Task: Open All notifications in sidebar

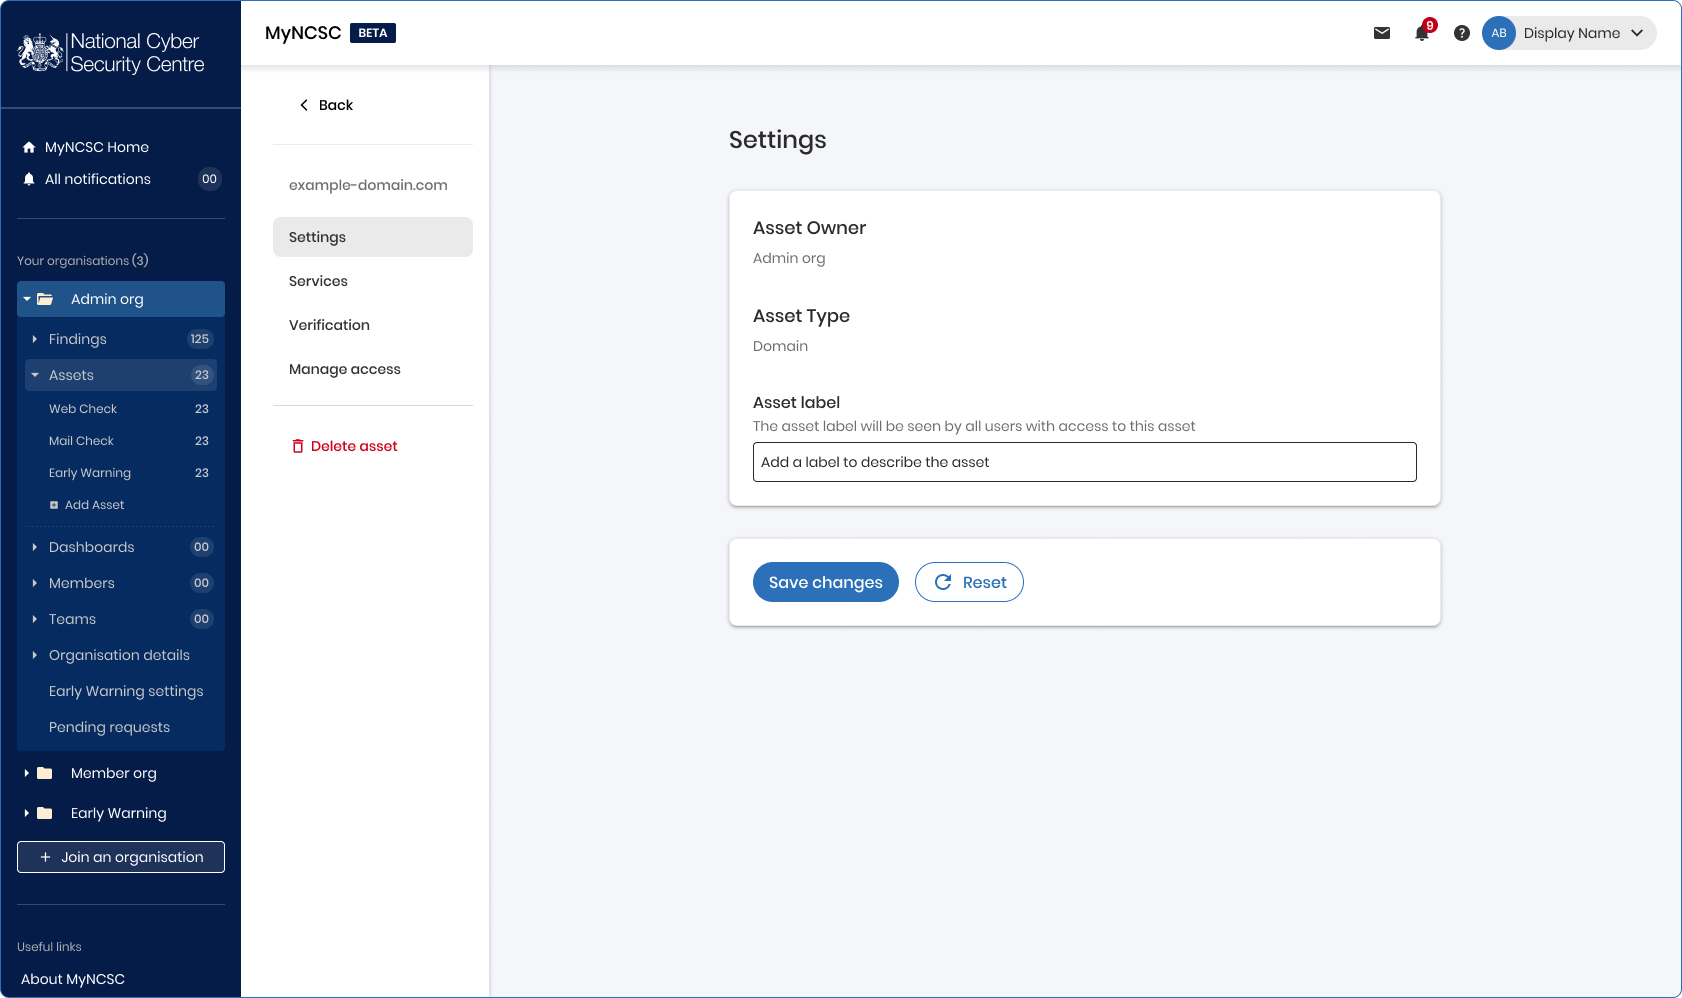Action: click(x=98, y=179)
